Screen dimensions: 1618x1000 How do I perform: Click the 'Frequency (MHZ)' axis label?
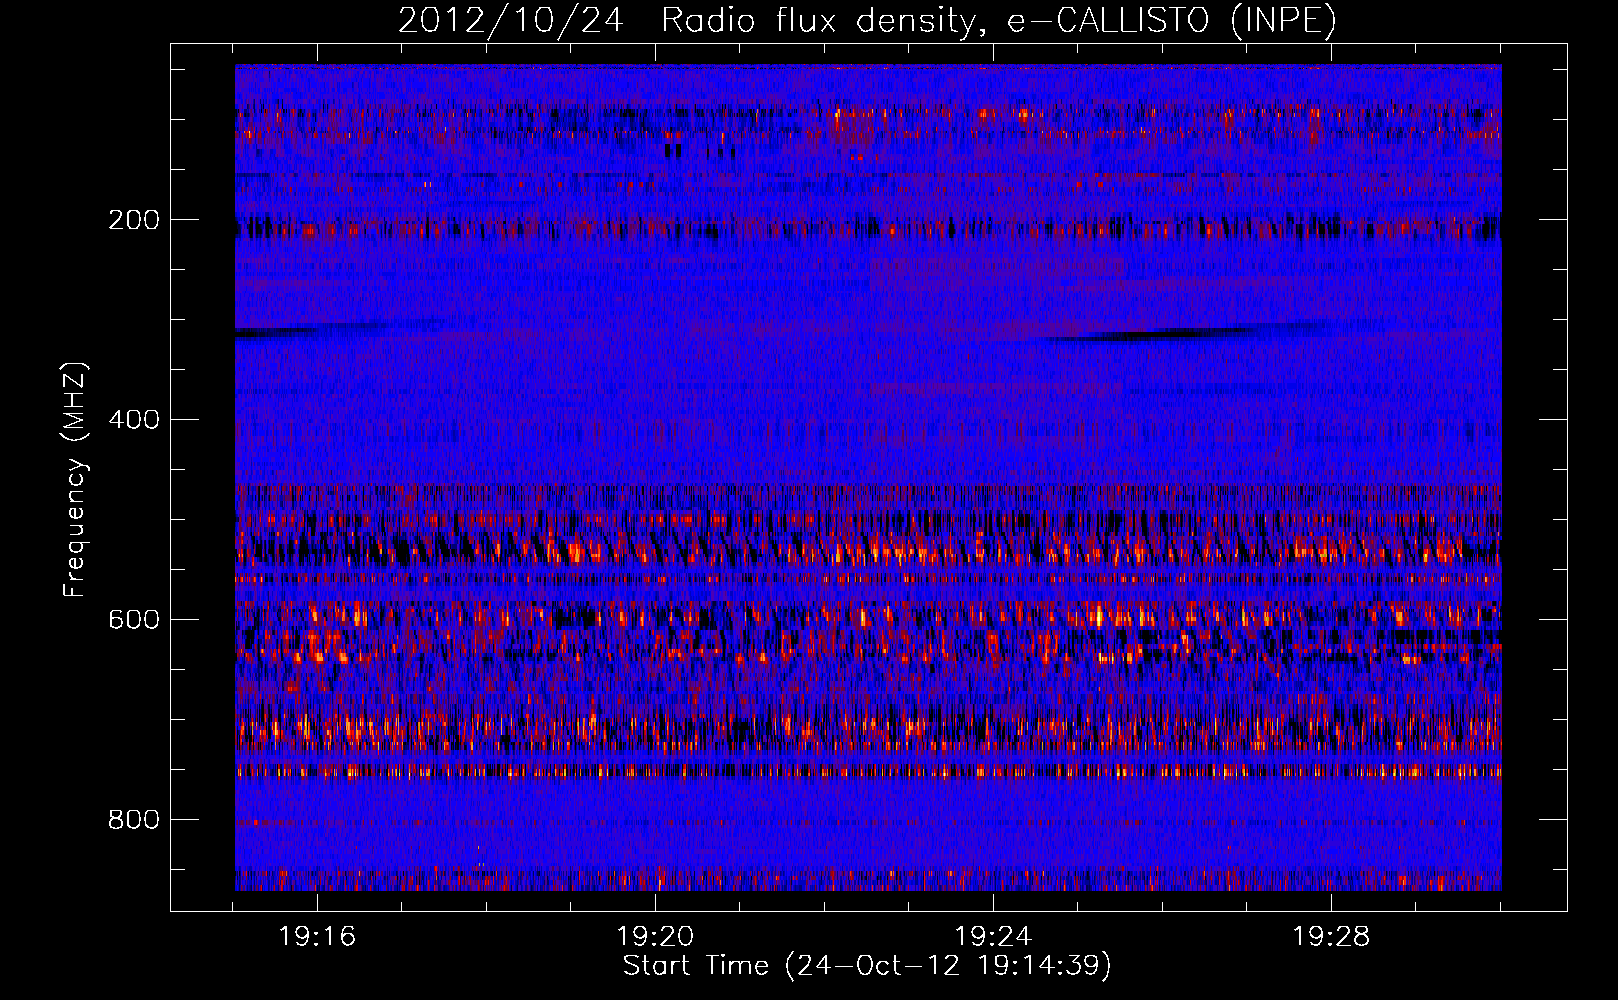coord(75,479)
